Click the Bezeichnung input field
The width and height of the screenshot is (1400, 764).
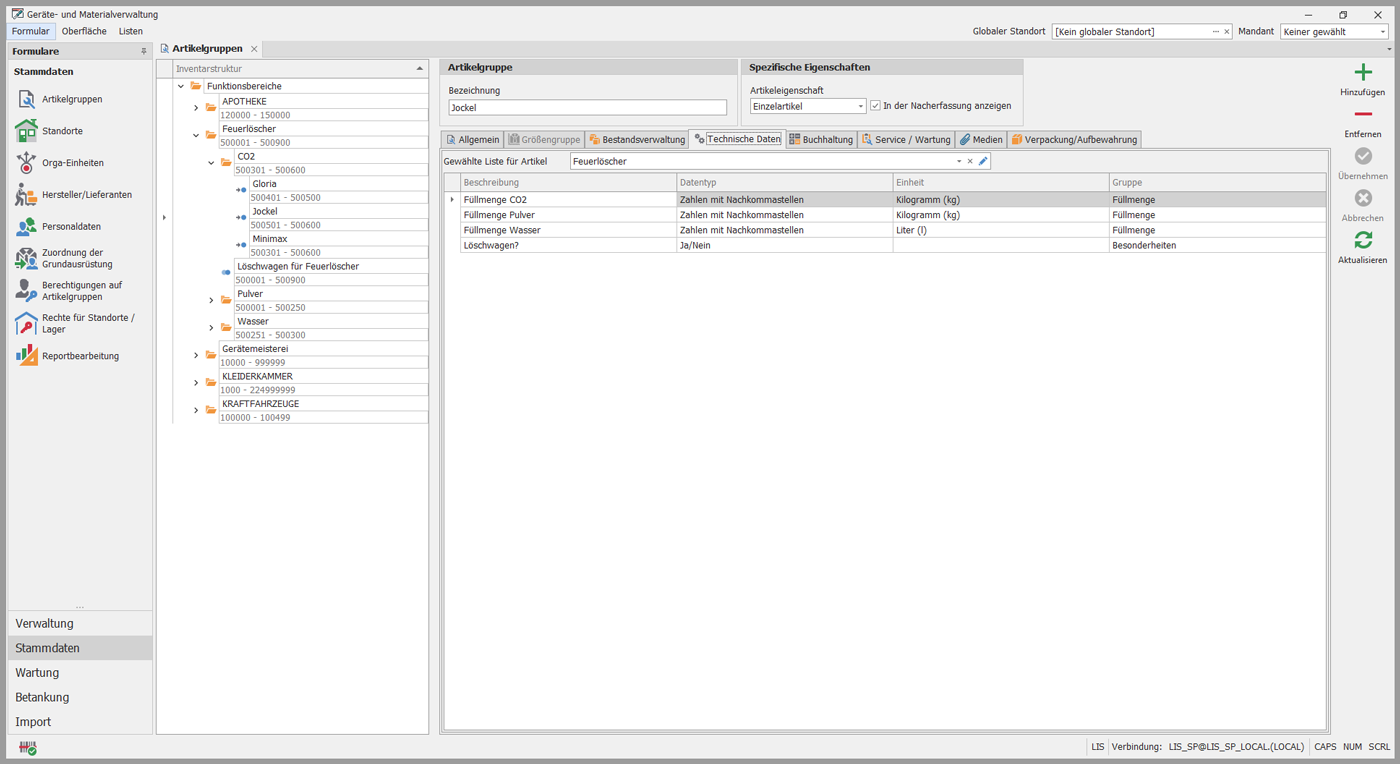[x=587, y=108]
